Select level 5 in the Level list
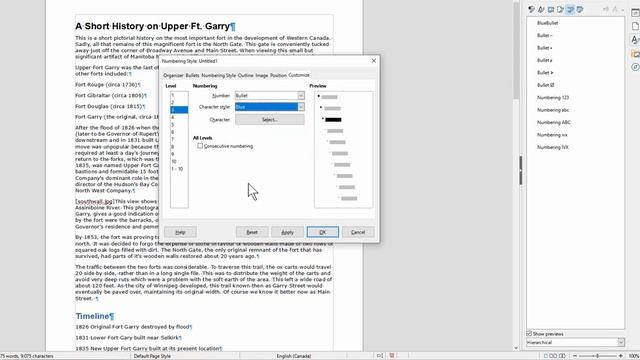 [x=179, y=124]
